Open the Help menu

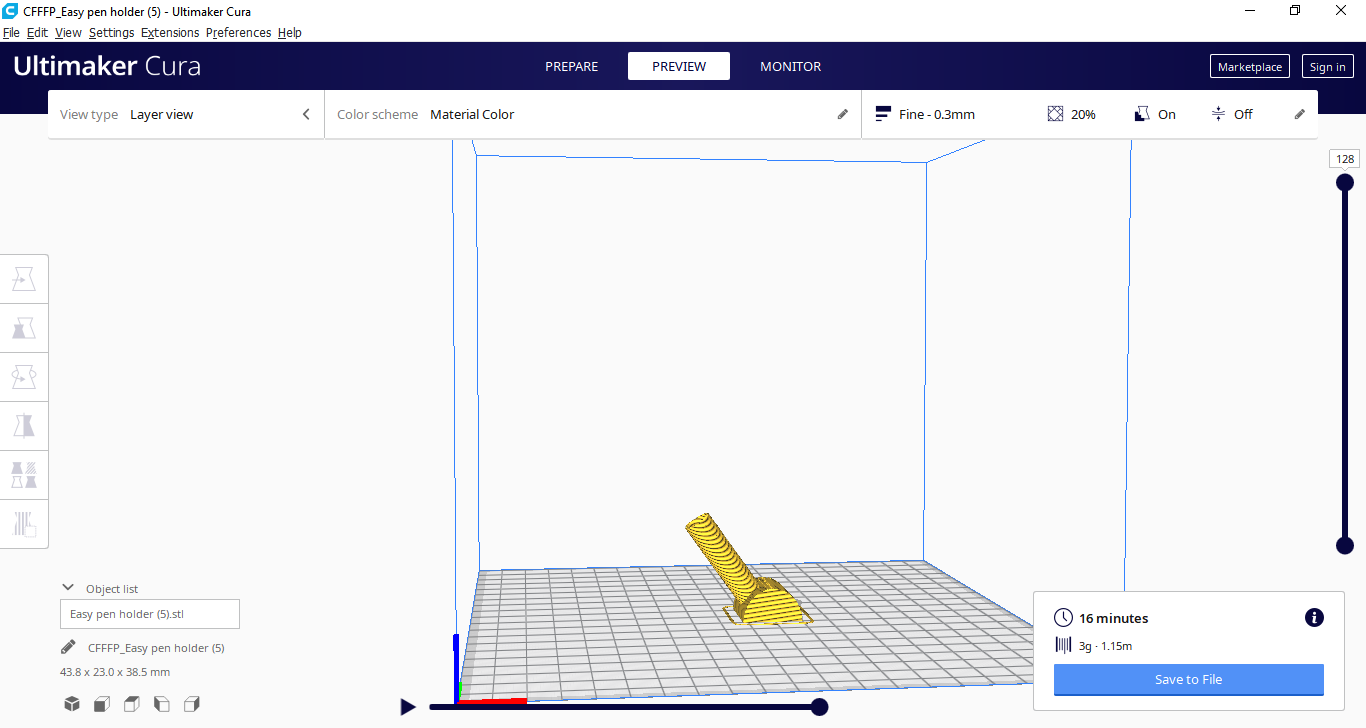point(290,32)
